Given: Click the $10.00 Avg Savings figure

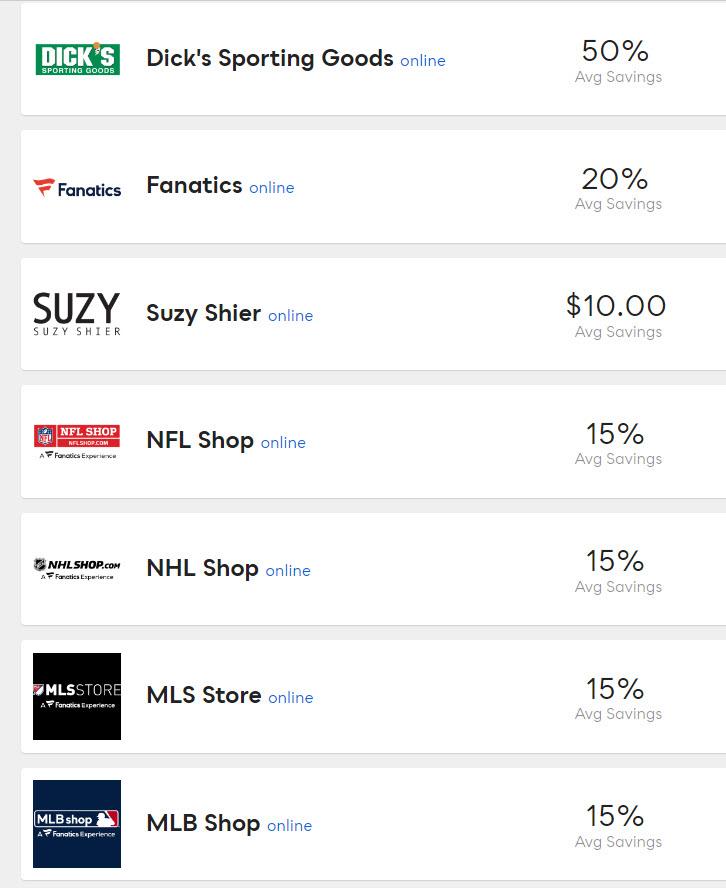Looking at the screenshot, I should point(616,306).
